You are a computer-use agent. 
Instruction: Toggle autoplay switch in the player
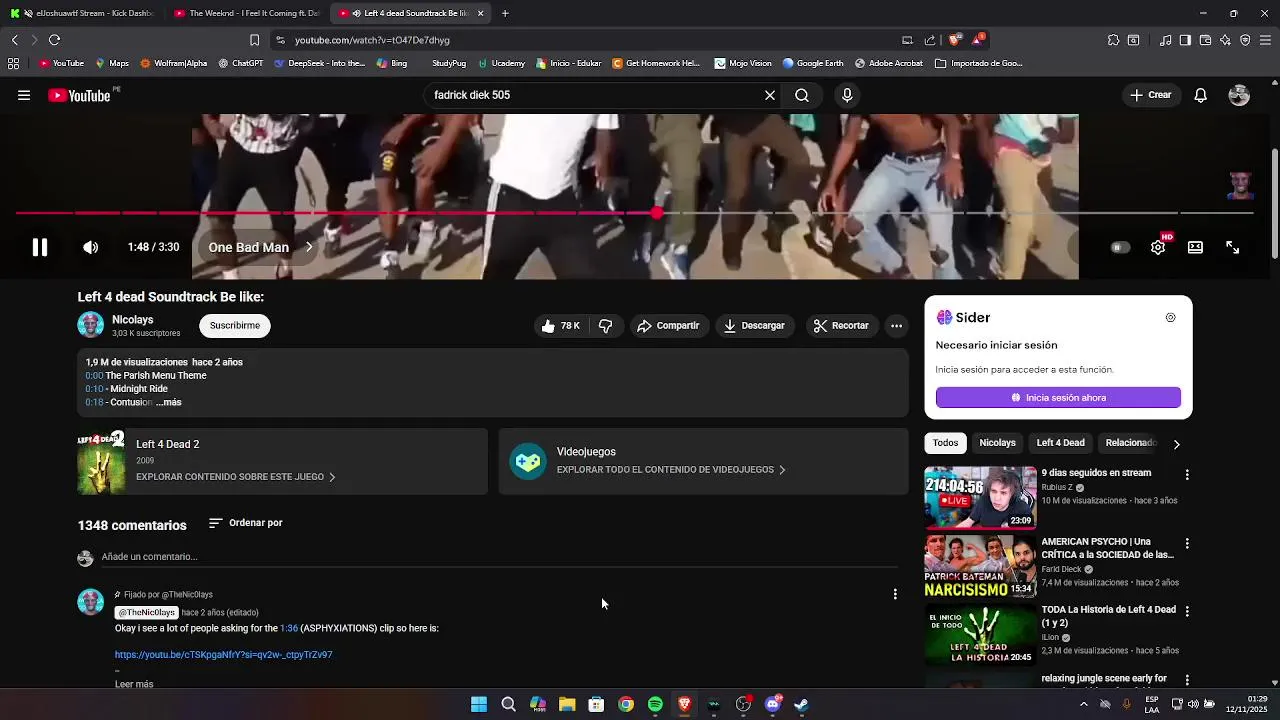click(1120, 247)
